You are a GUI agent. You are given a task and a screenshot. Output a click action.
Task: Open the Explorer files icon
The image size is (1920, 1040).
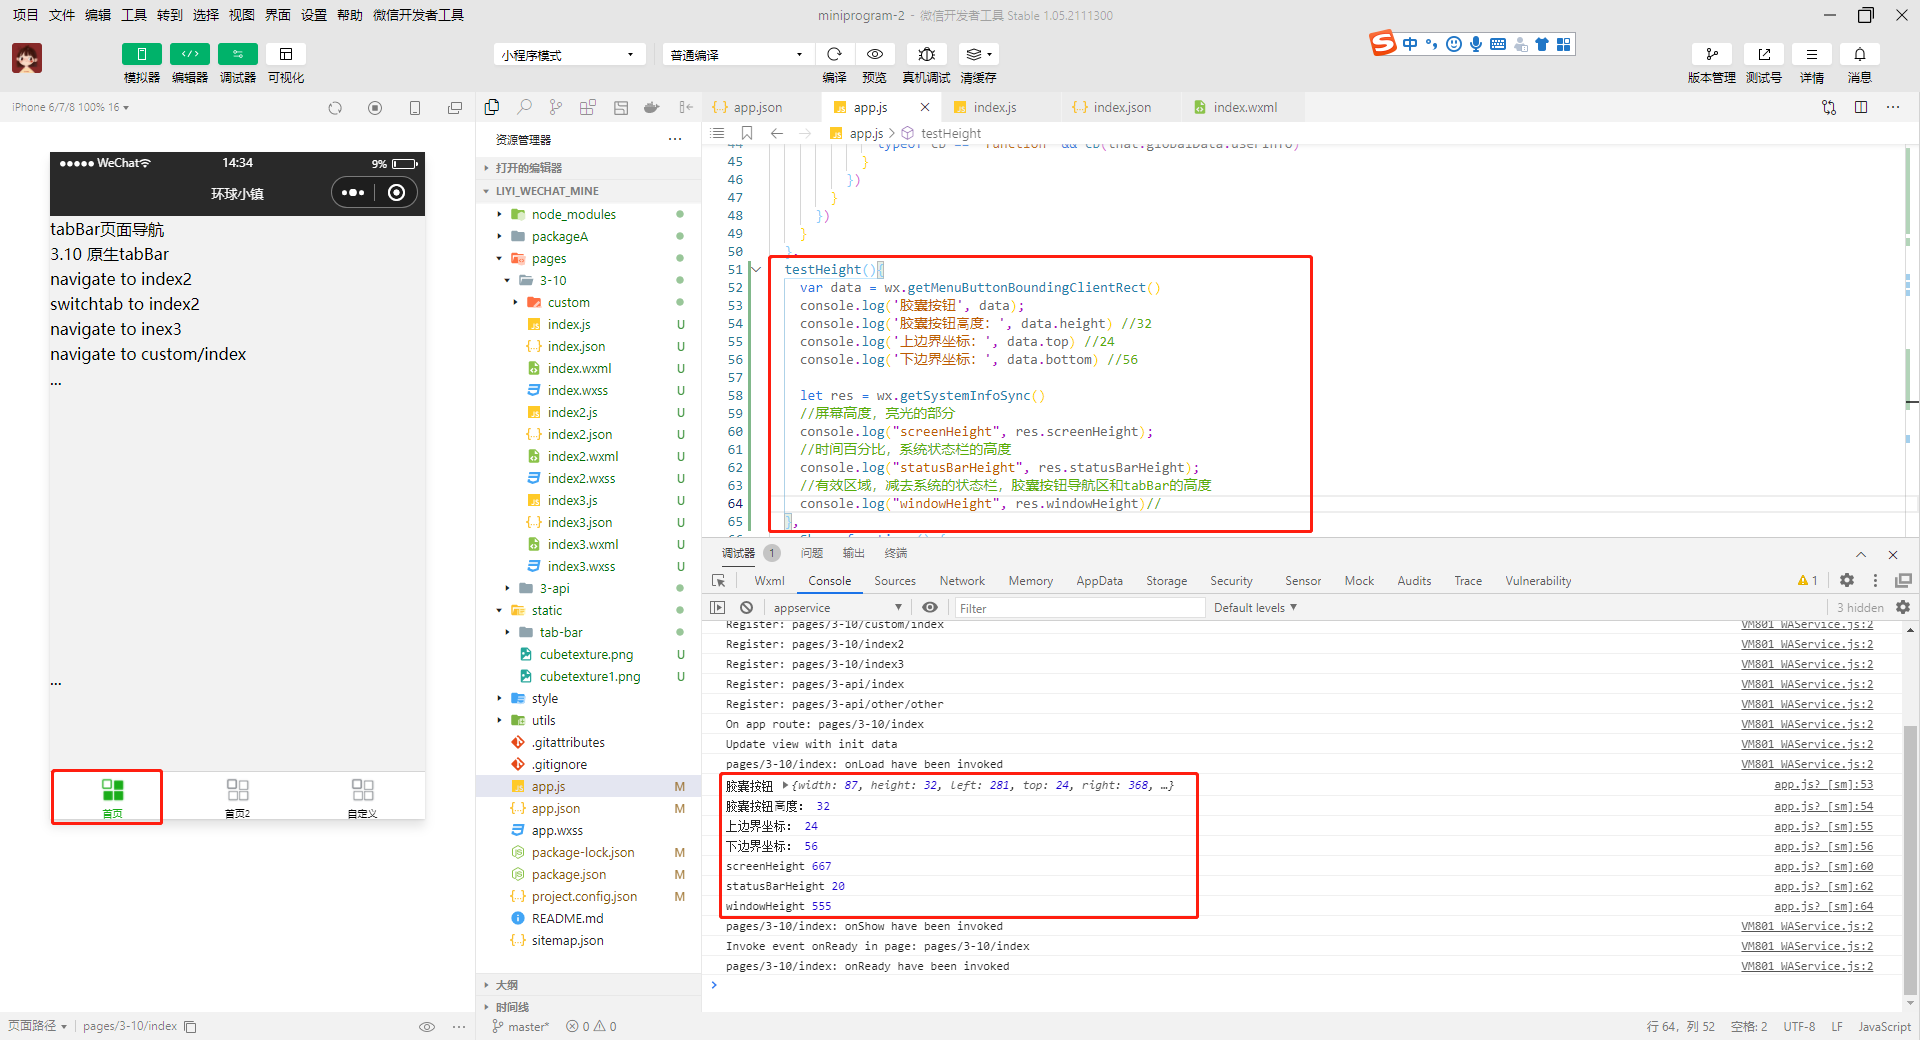(x=492, y=107)
